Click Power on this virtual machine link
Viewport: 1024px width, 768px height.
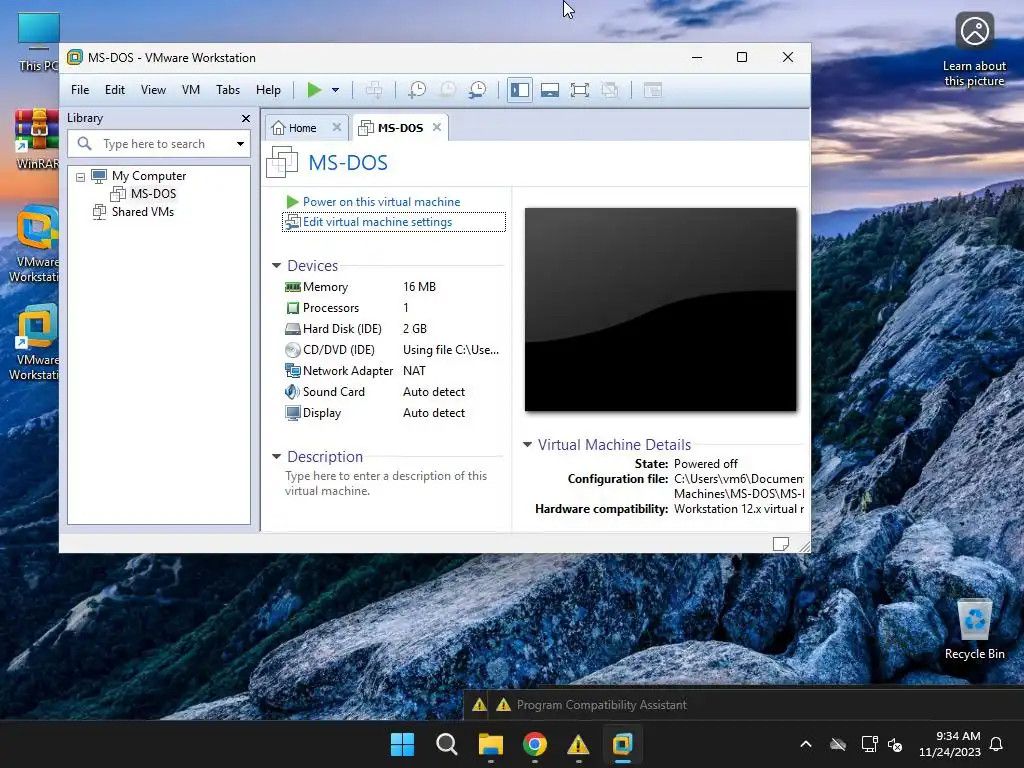point(381,202)
